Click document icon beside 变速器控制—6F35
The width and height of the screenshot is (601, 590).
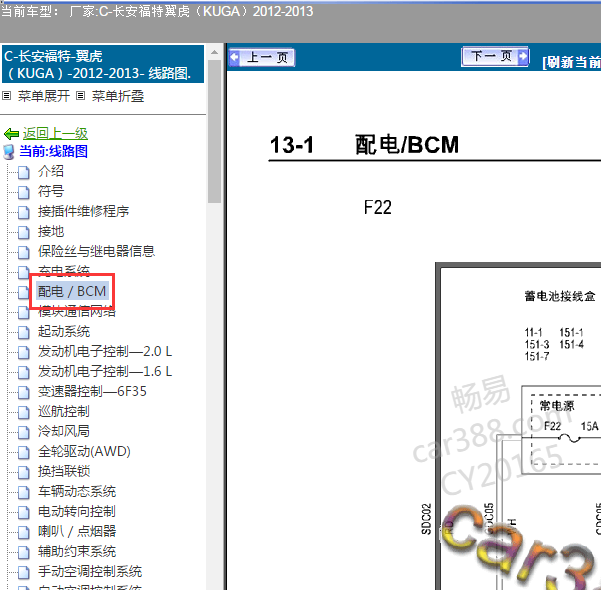(24, 392)
